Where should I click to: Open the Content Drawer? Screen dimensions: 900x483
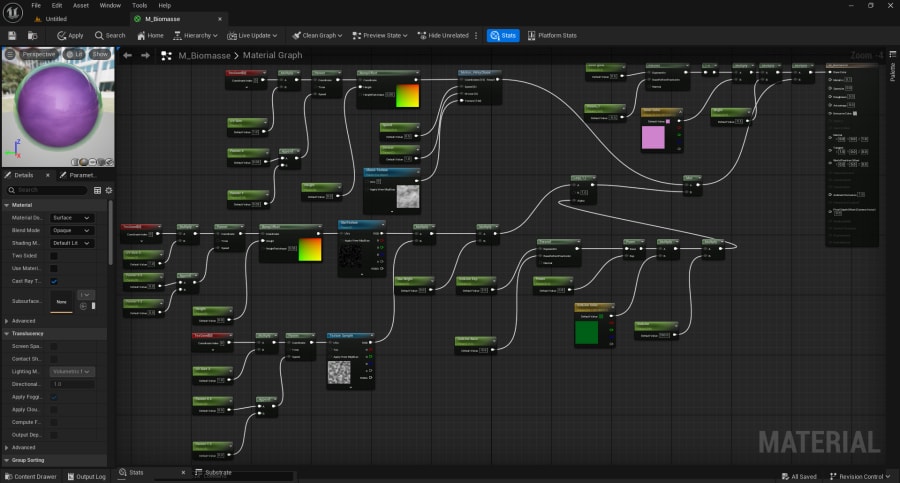31,476
